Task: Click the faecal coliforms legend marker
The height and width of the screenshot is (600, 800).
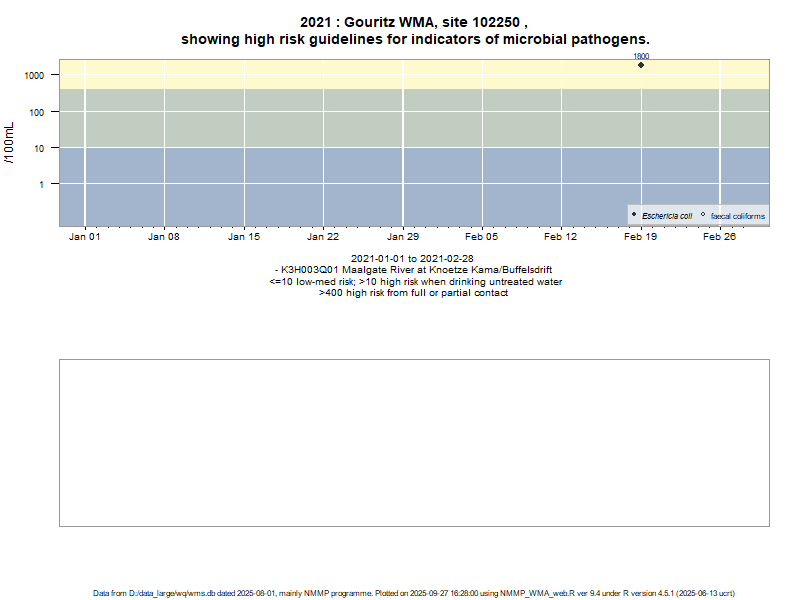Action: pyautogui.click(x=703, y=215)
